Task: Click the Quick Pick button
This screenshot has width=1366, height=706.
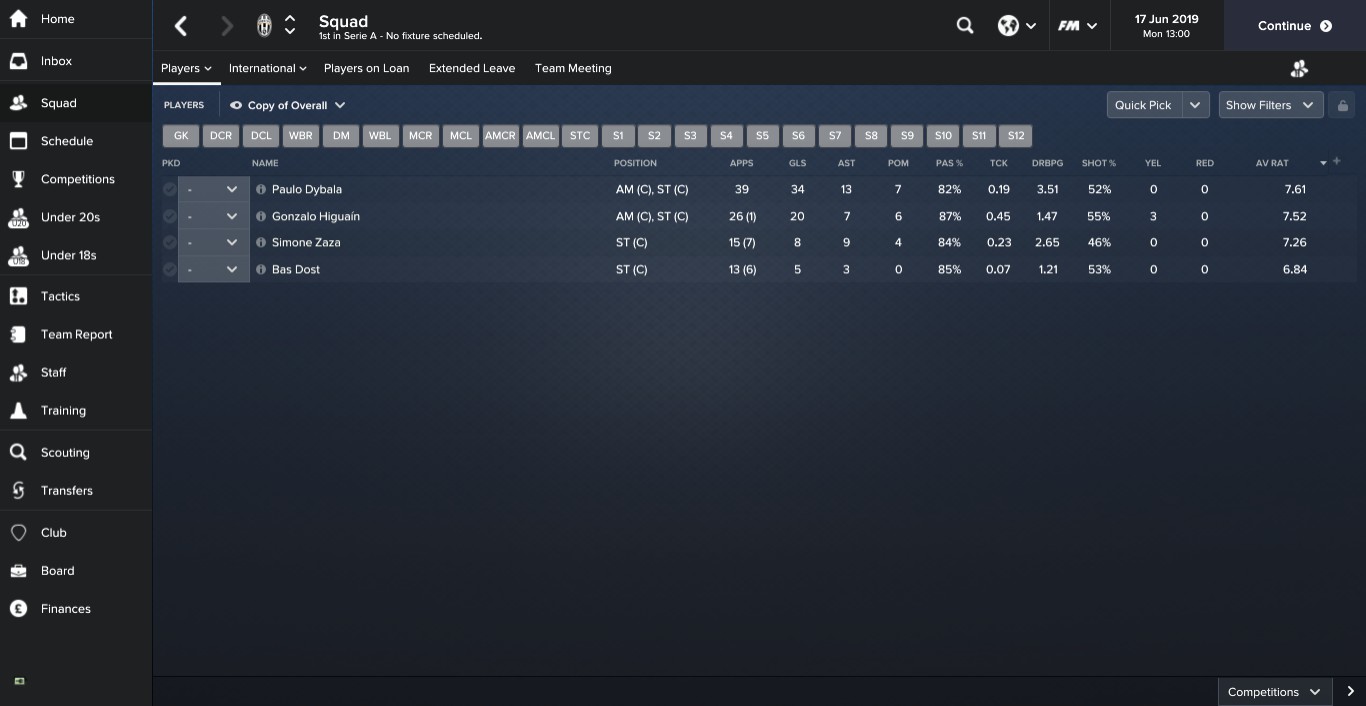Action: click(1144, 105)
